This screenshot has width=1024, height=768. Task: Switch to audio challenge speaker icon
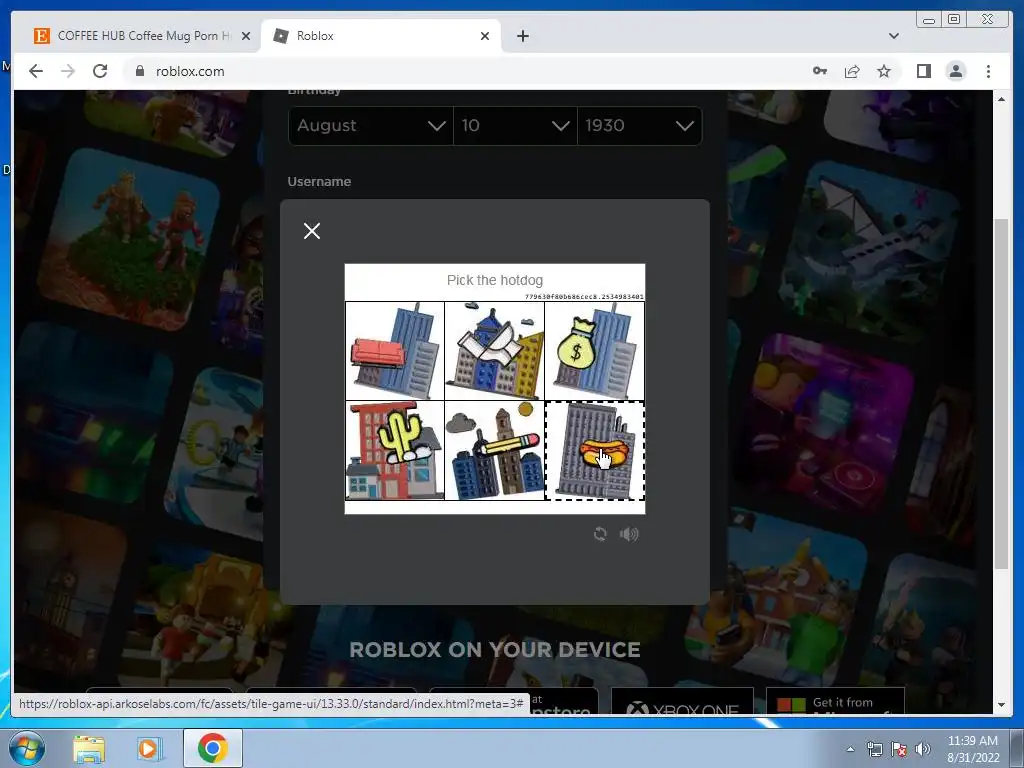pos(629,534)
